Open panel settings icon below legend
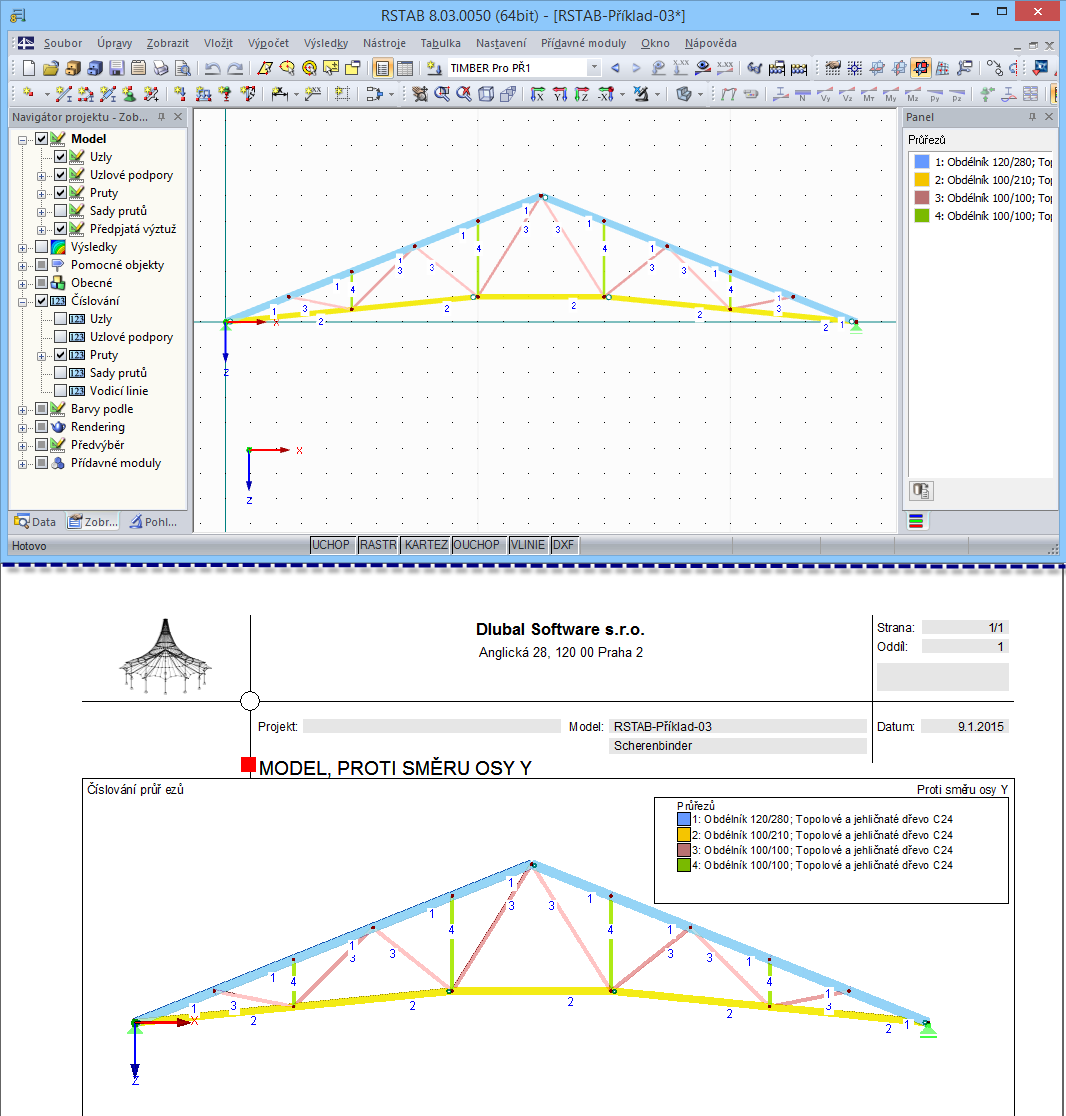1066x1116 pixels. (922, 491)
